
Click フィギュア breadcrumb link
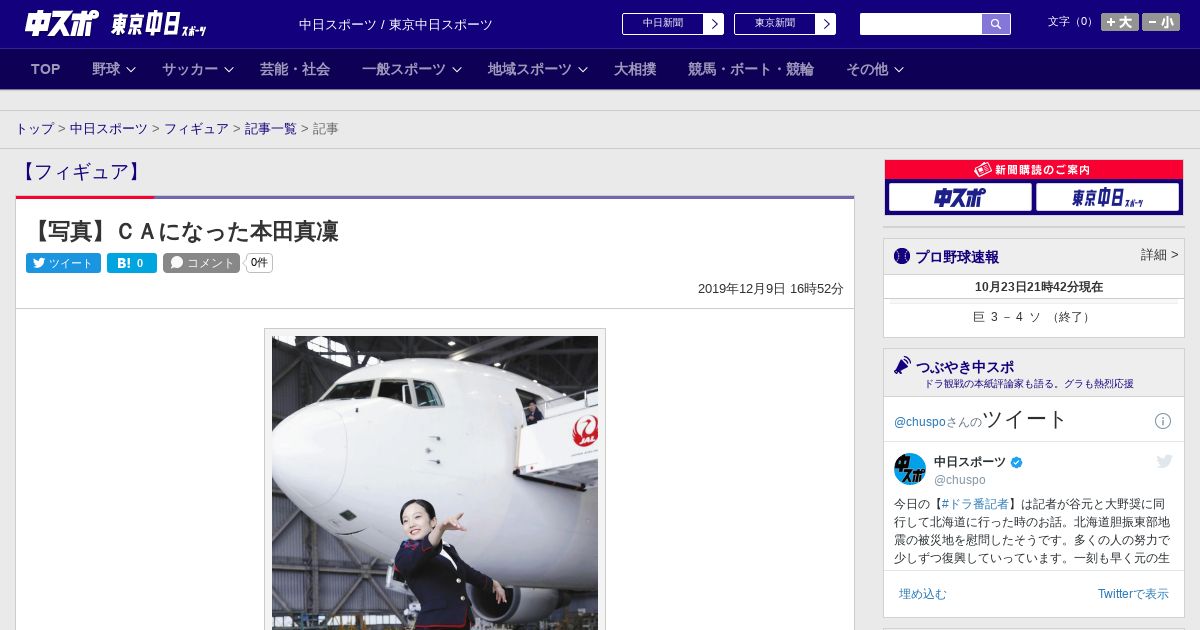click(196, 129)
